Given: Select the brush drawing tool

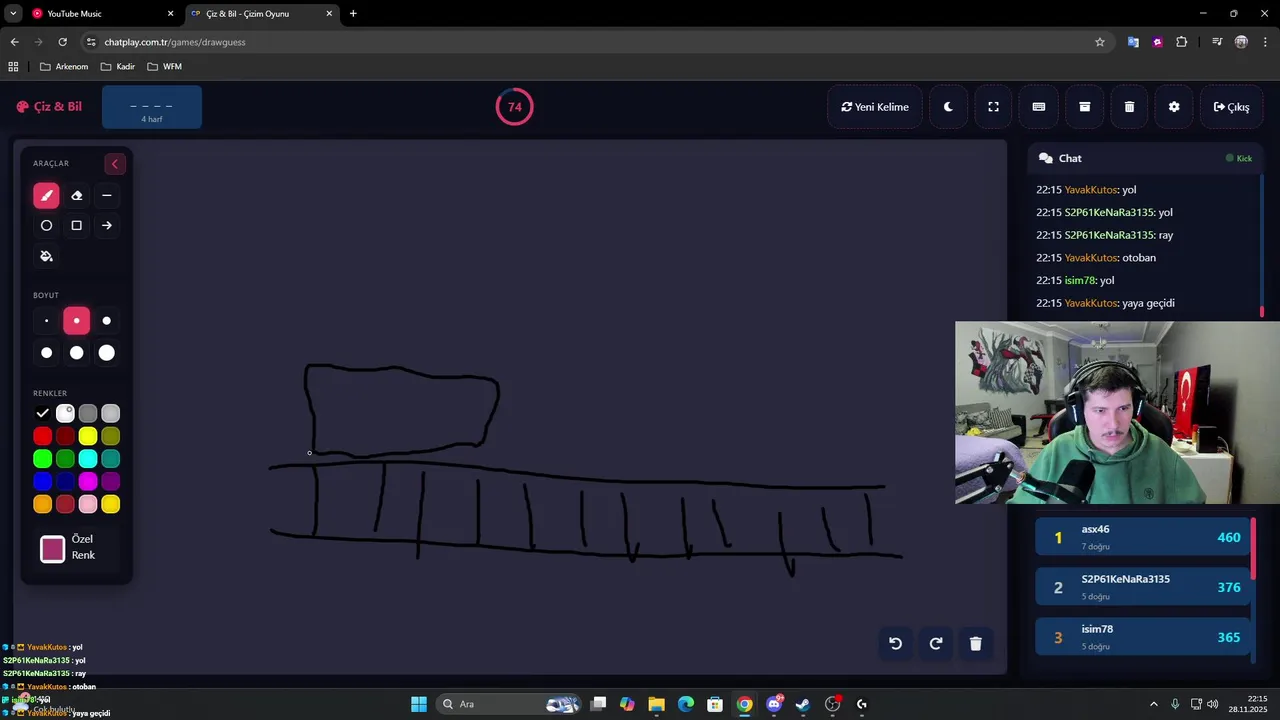Looking at the screenshot, I should pos(46,196).
